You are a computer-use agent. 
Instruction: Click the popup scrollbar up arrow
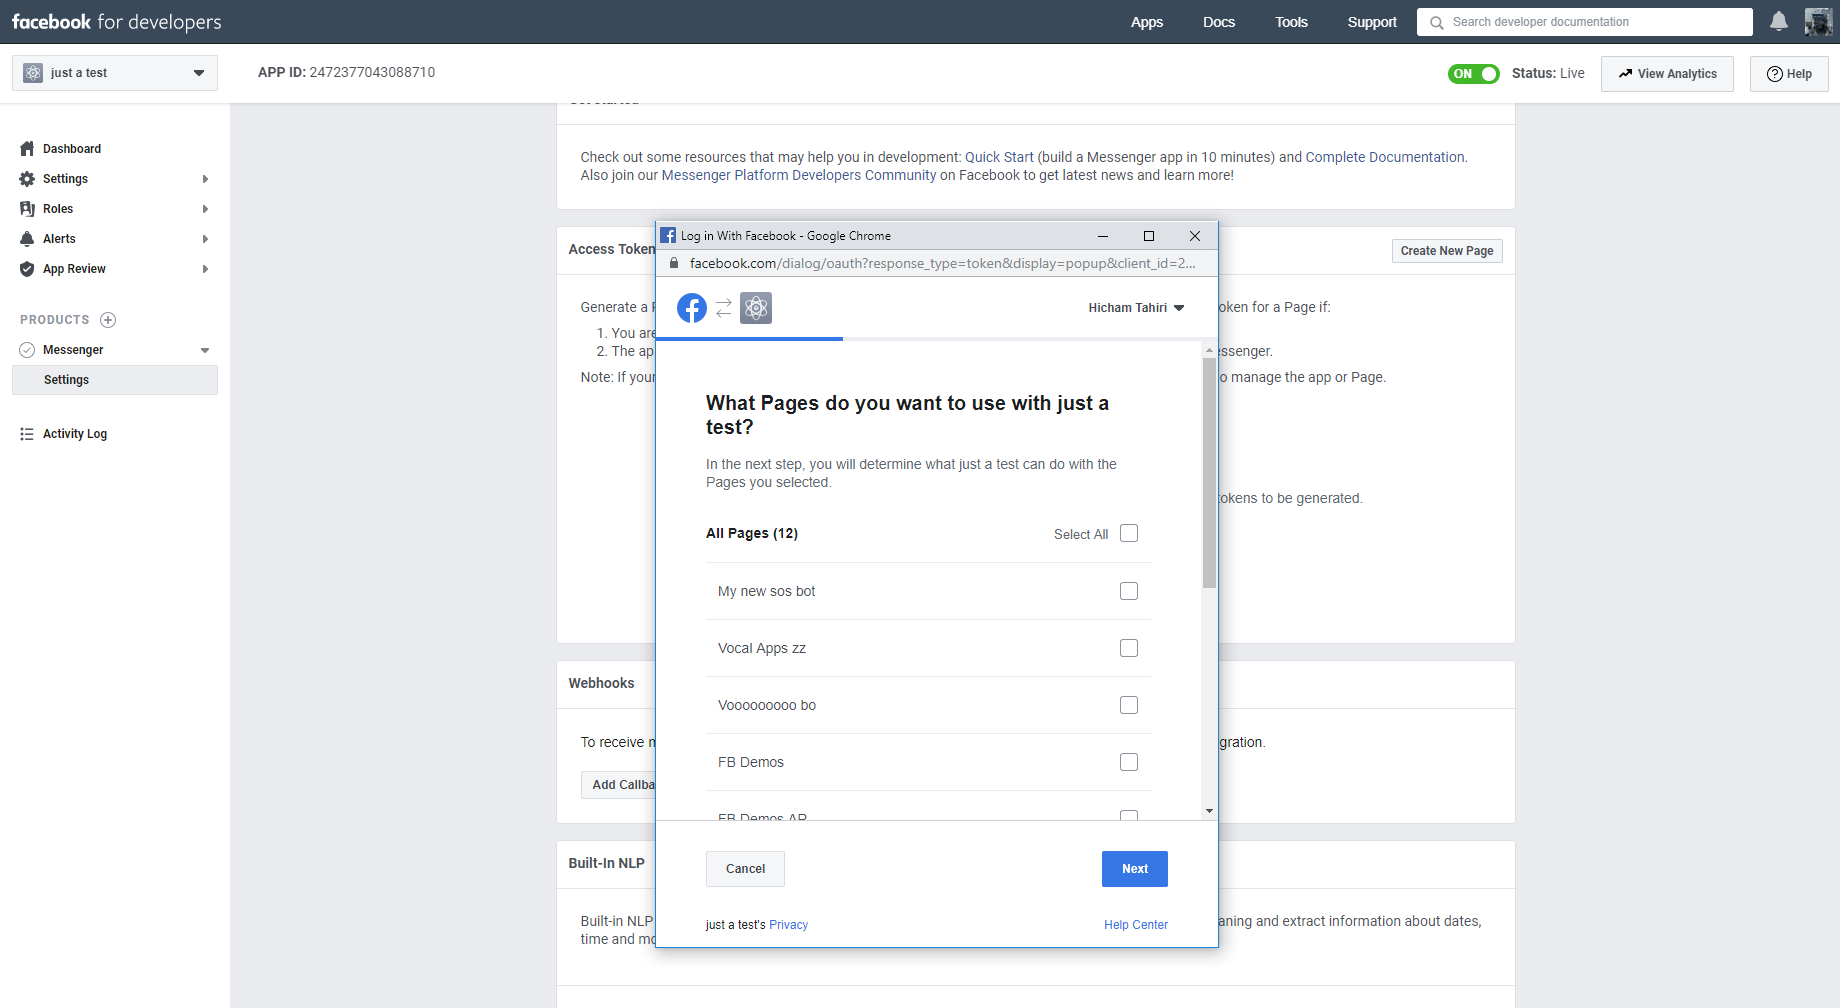pyautogui.click(x=1209, y=350)
